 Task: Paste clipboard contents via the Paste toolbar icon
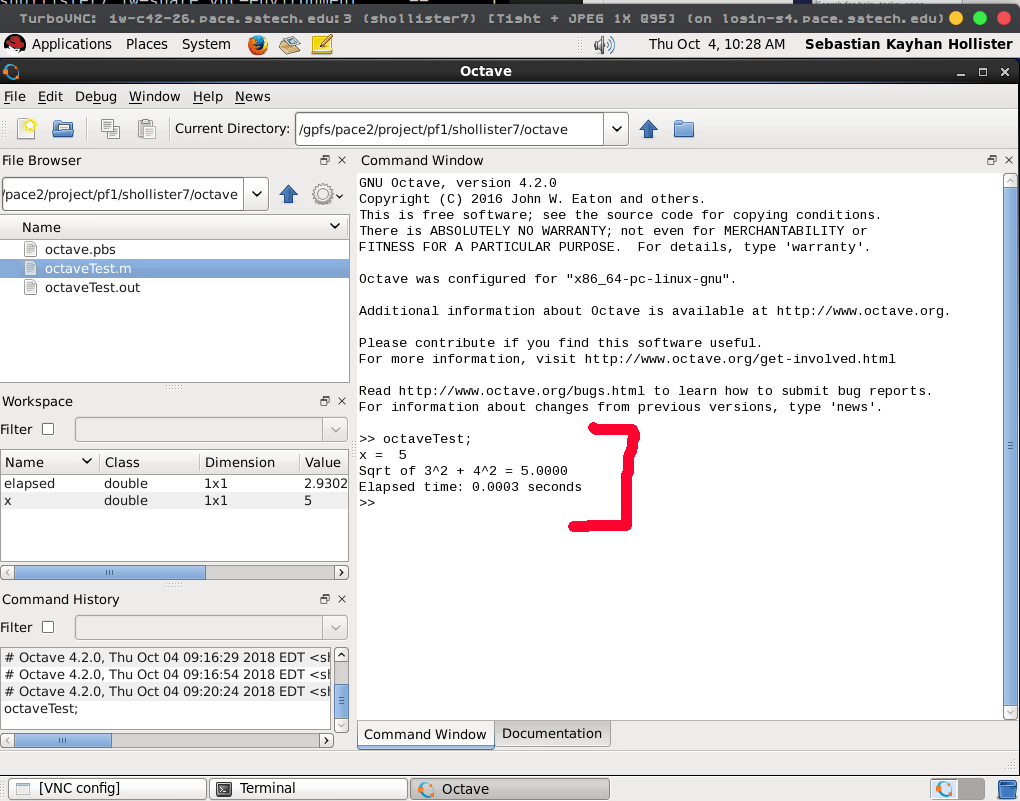[143, 128]
